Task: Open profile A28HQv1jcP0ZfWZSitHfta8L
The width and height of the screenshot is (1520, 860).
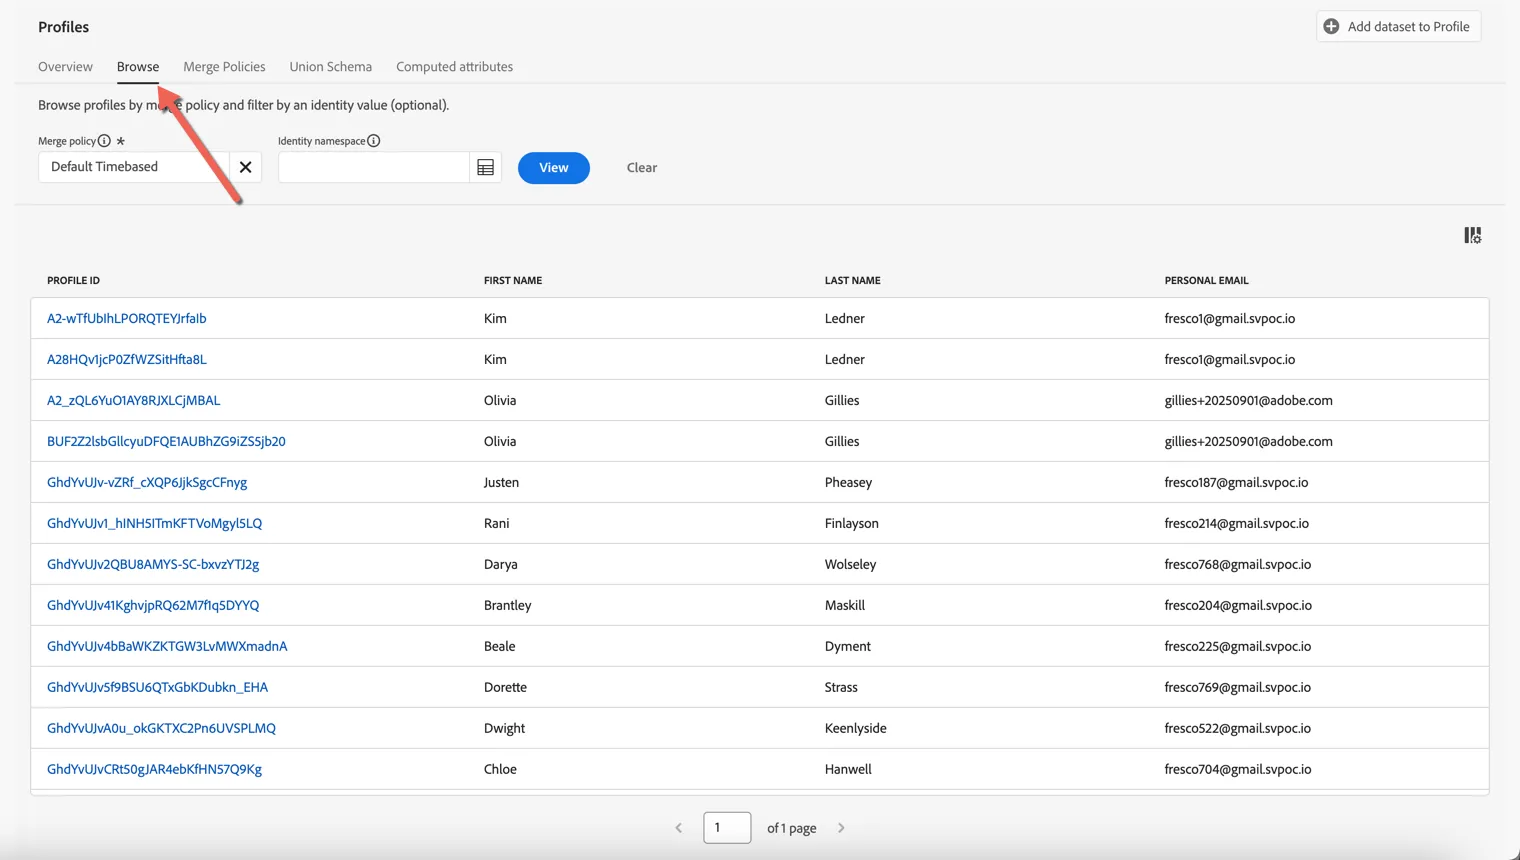Action: (x=127, y=360)
